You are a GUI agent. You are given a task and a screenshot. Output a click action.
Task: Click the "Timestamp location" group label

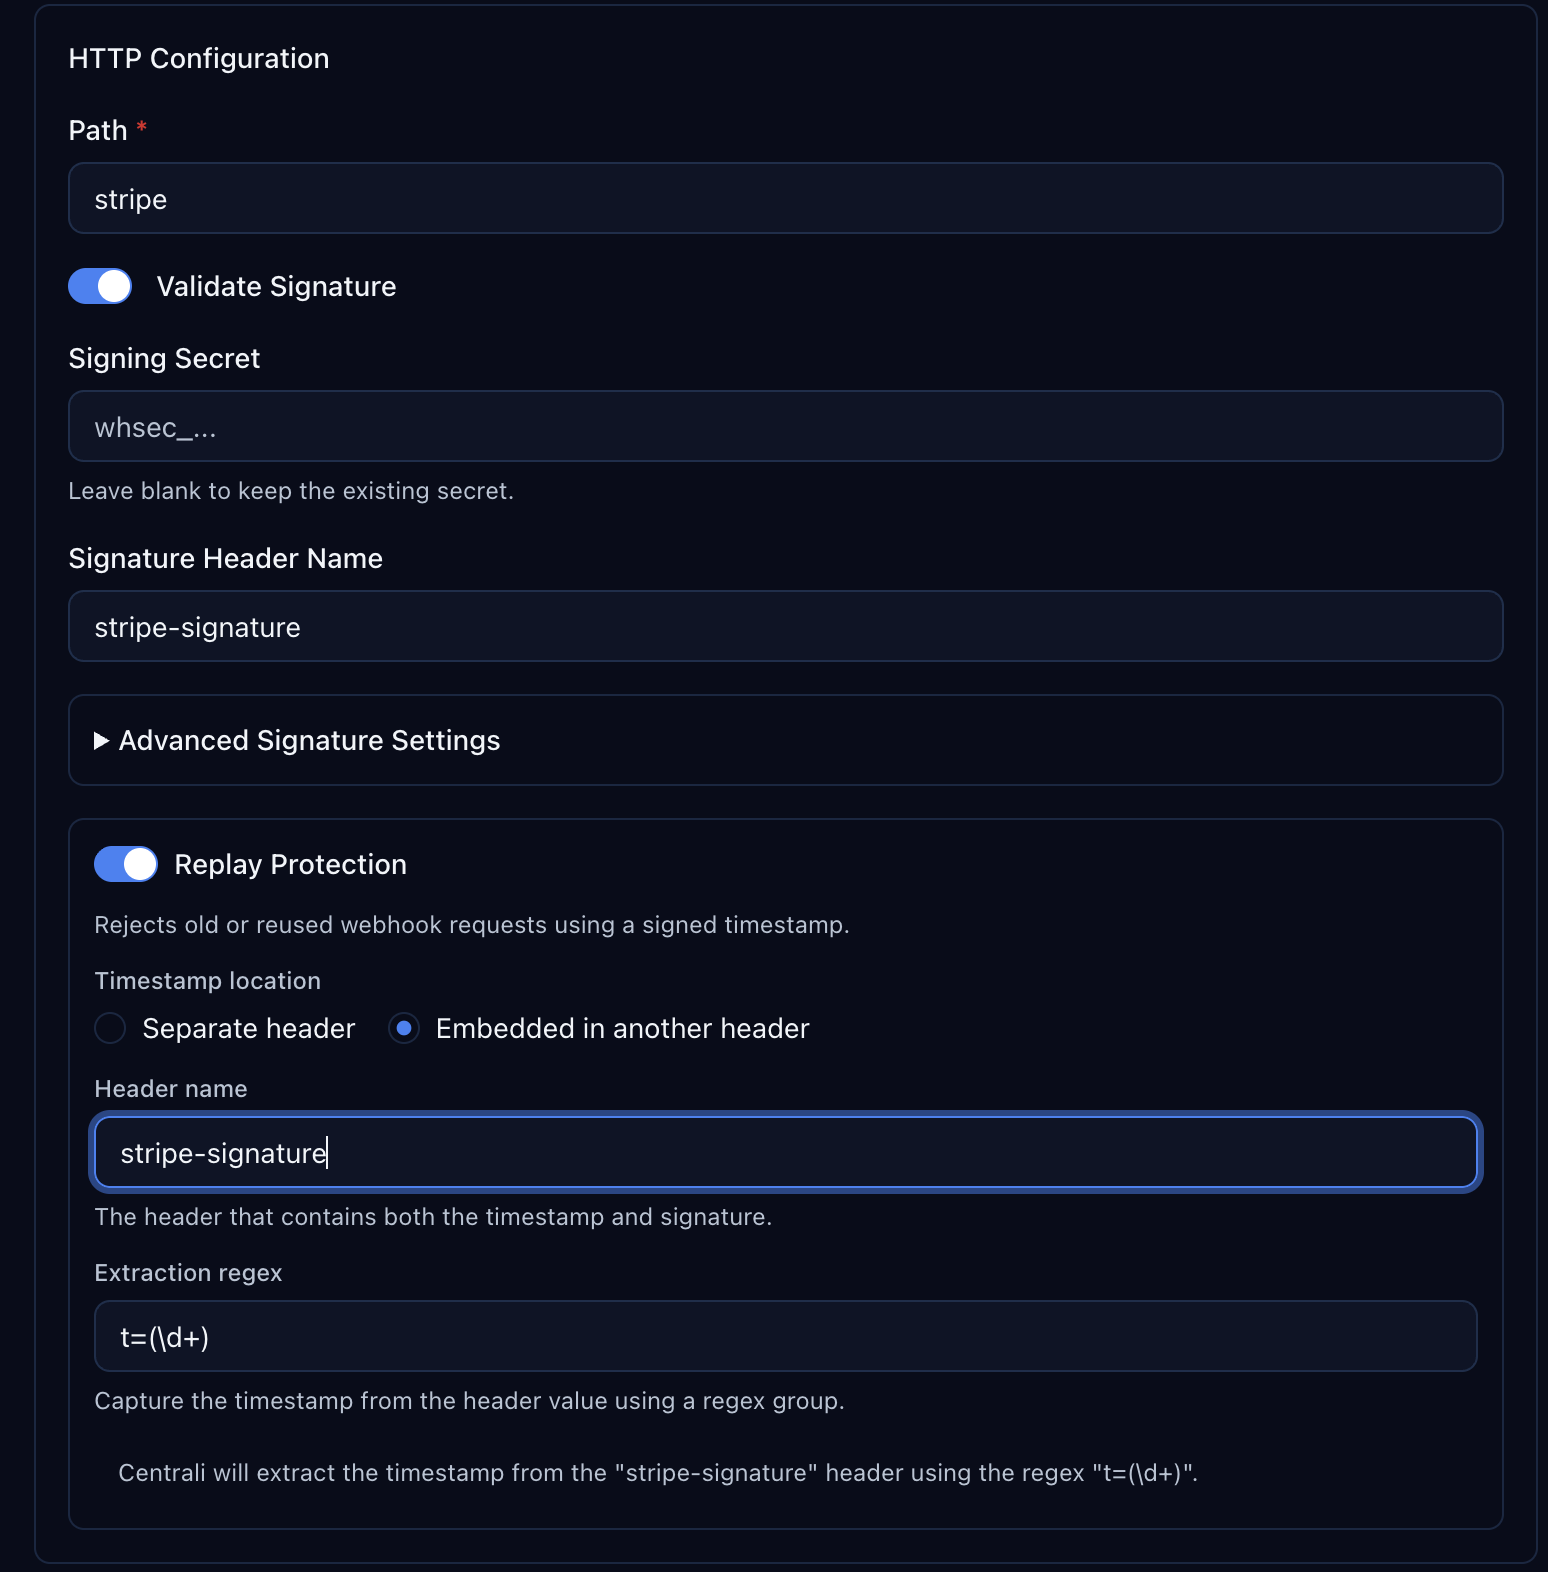[x=207, y=981]
